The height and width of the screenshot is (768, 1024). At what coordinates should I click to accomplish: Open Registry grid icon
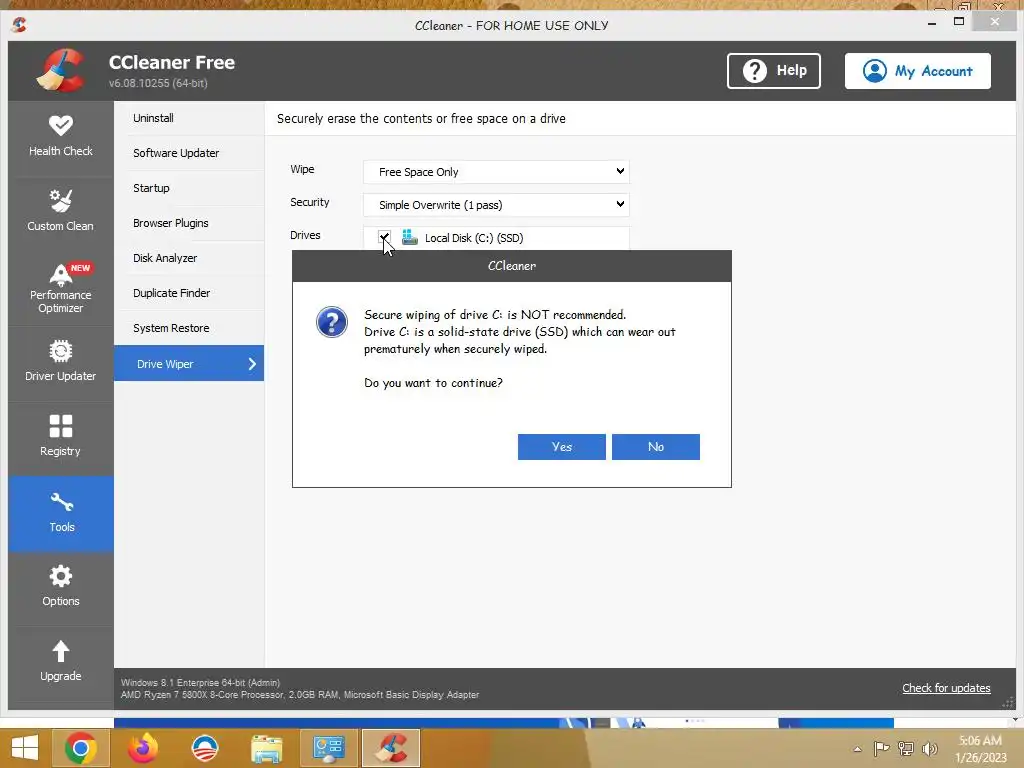coord(61,426)
